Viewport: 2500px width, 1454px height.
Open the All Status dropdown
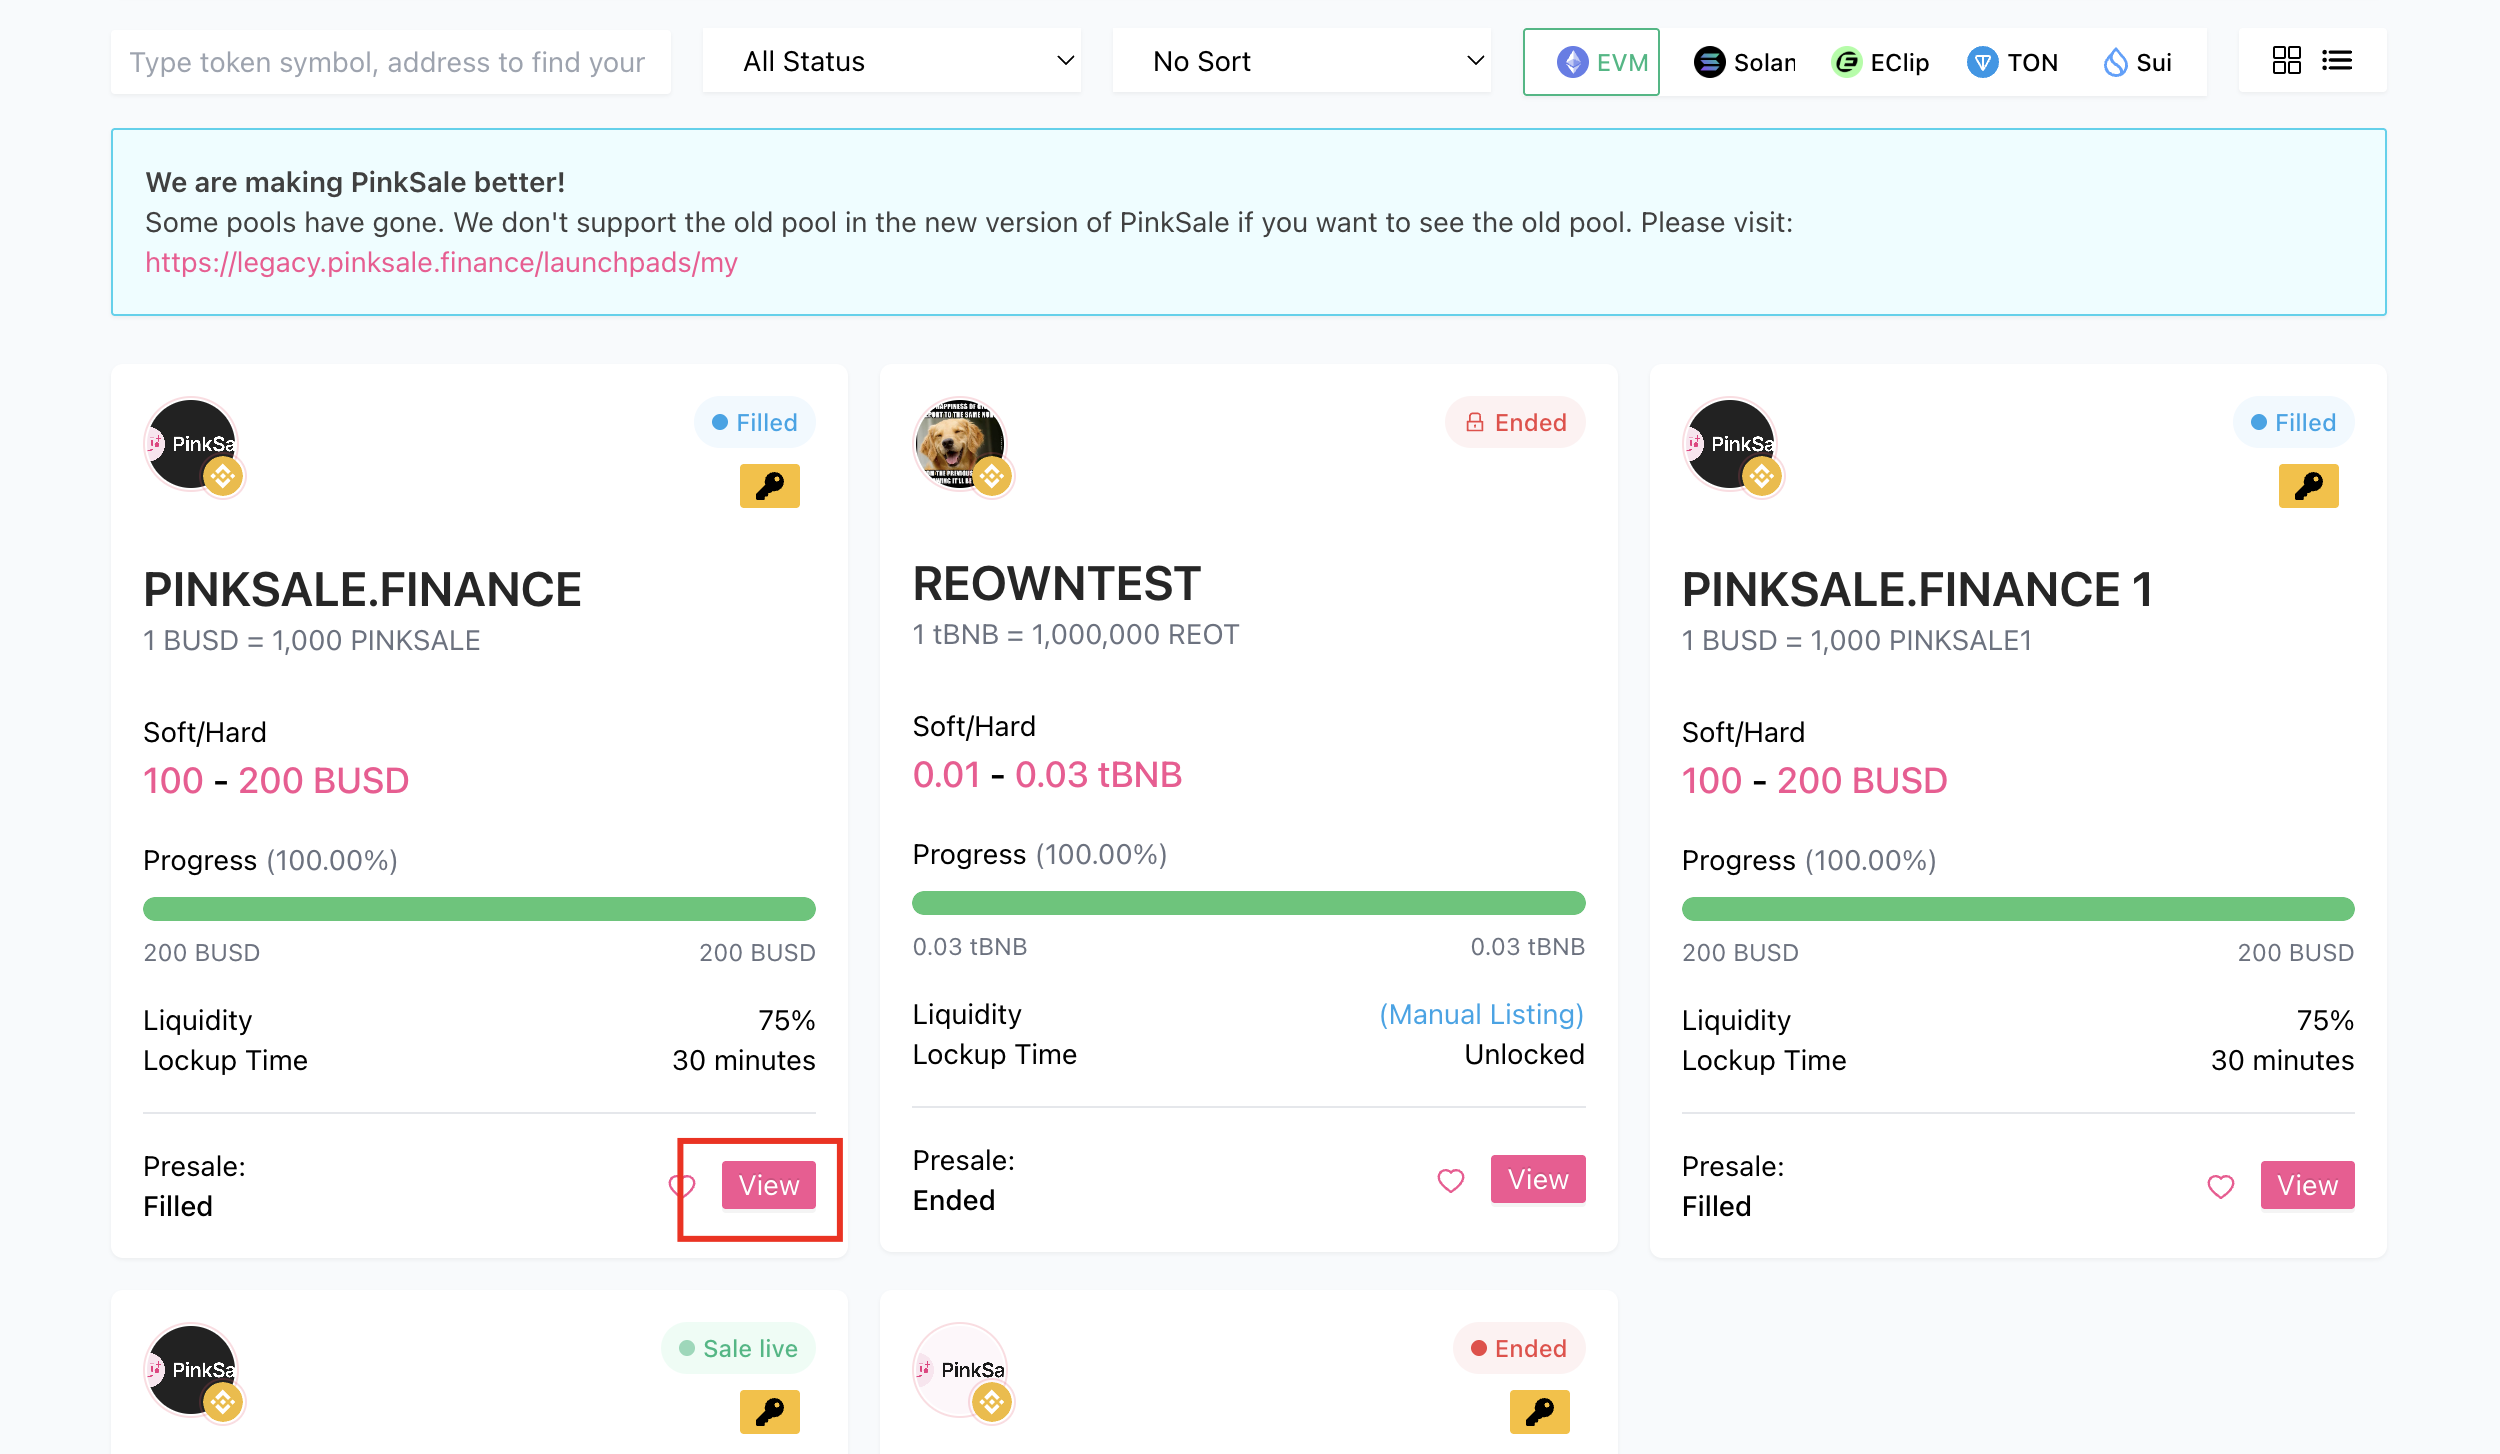click(x=892, y=61)
